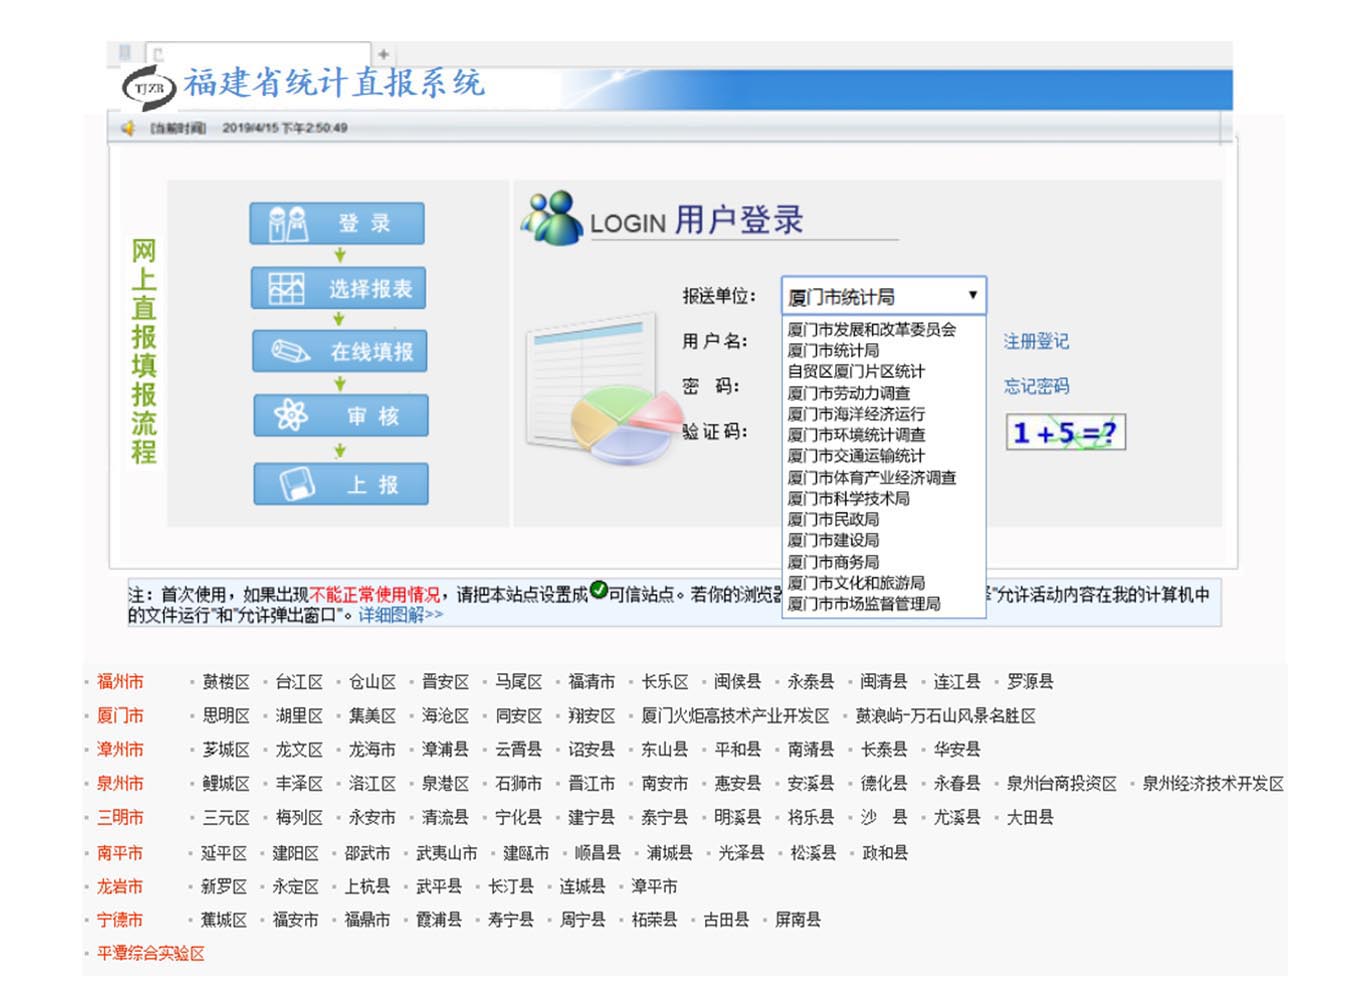This screenshot has width=1351, height=990.
Task: Click the 政和县 county link
Action: (x=885, y=853)
